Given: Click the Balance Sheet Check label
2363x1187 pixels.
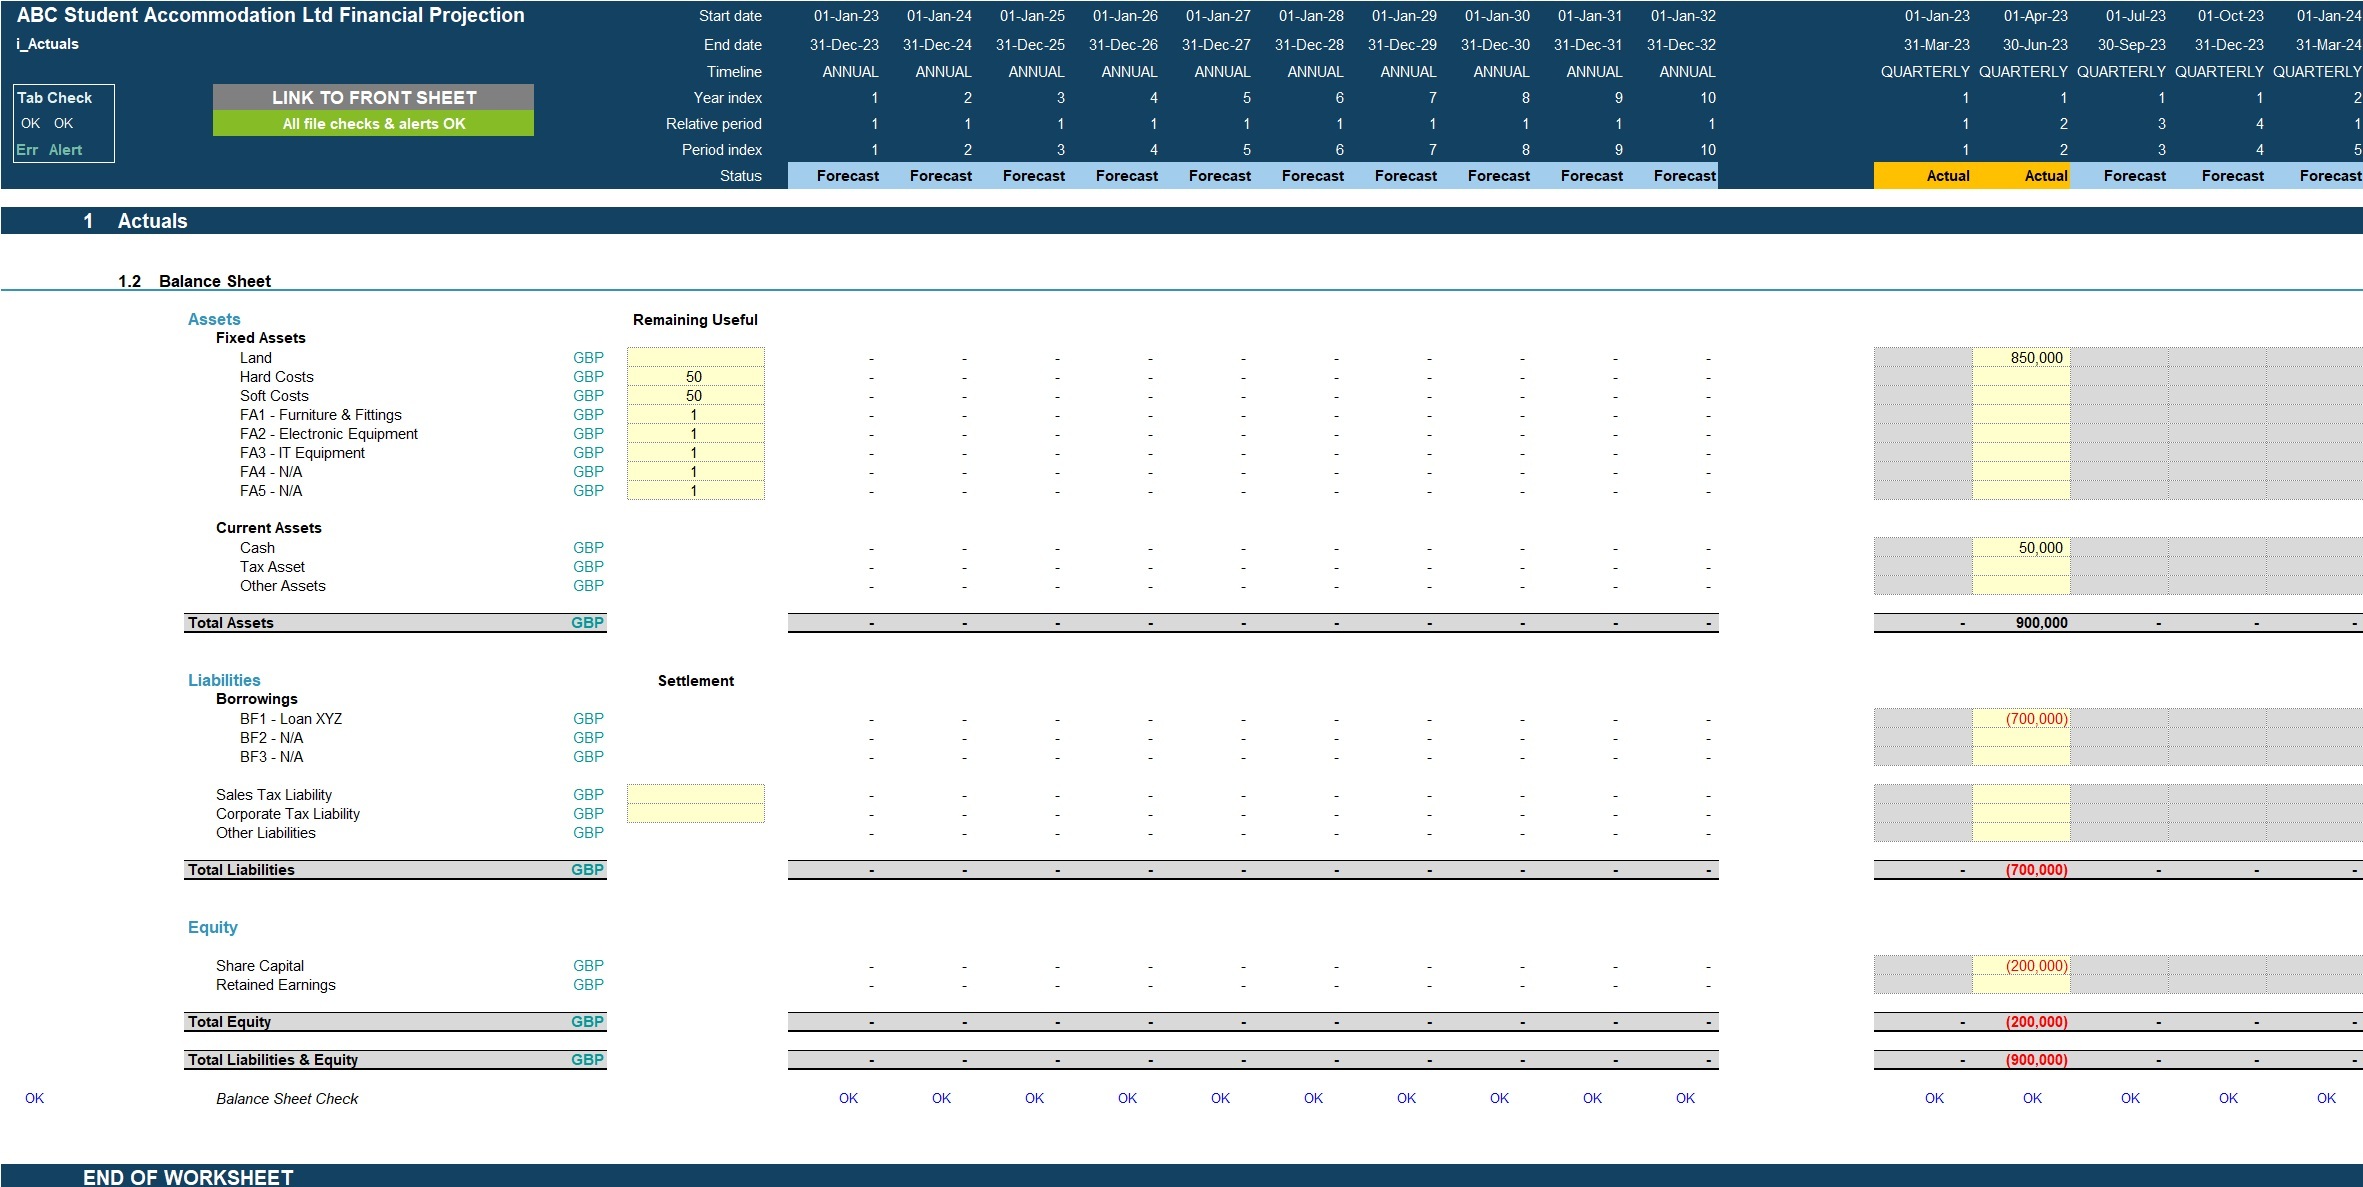Looking at the screenshot, I should click(x=287, y=1098).
